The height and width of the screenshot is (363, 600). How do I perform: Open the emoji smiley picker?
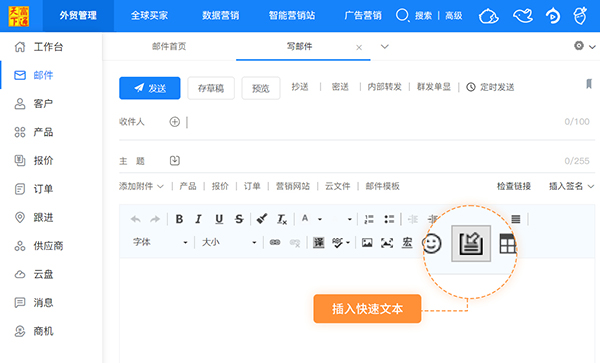(x=432, y=243)
